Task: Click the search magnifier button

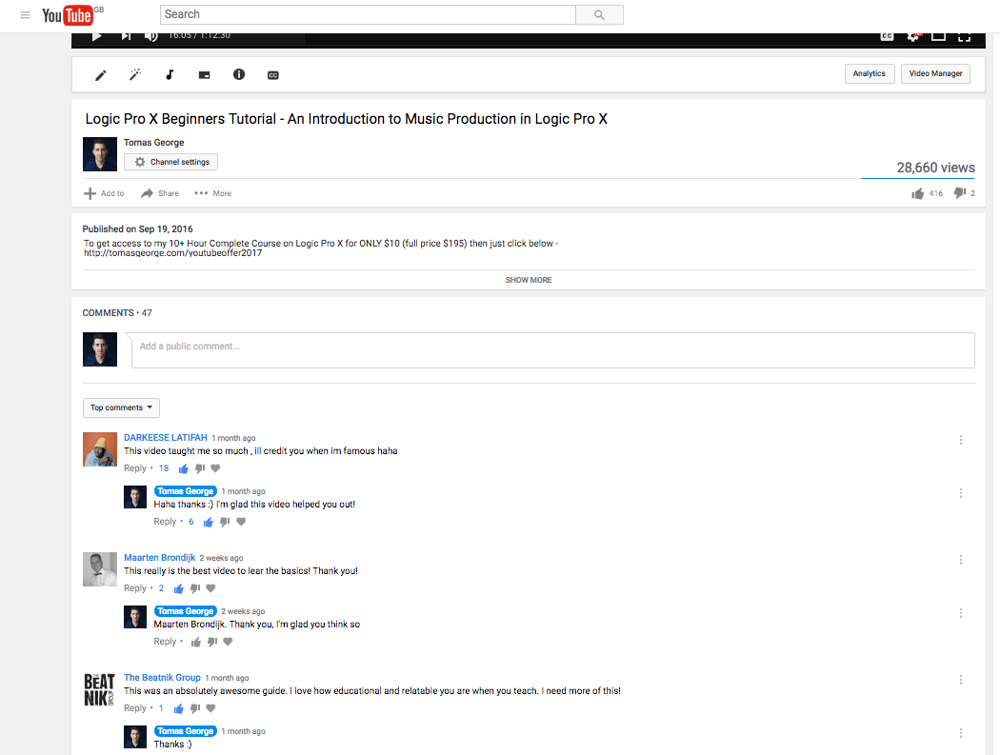Action: (599, 15)
